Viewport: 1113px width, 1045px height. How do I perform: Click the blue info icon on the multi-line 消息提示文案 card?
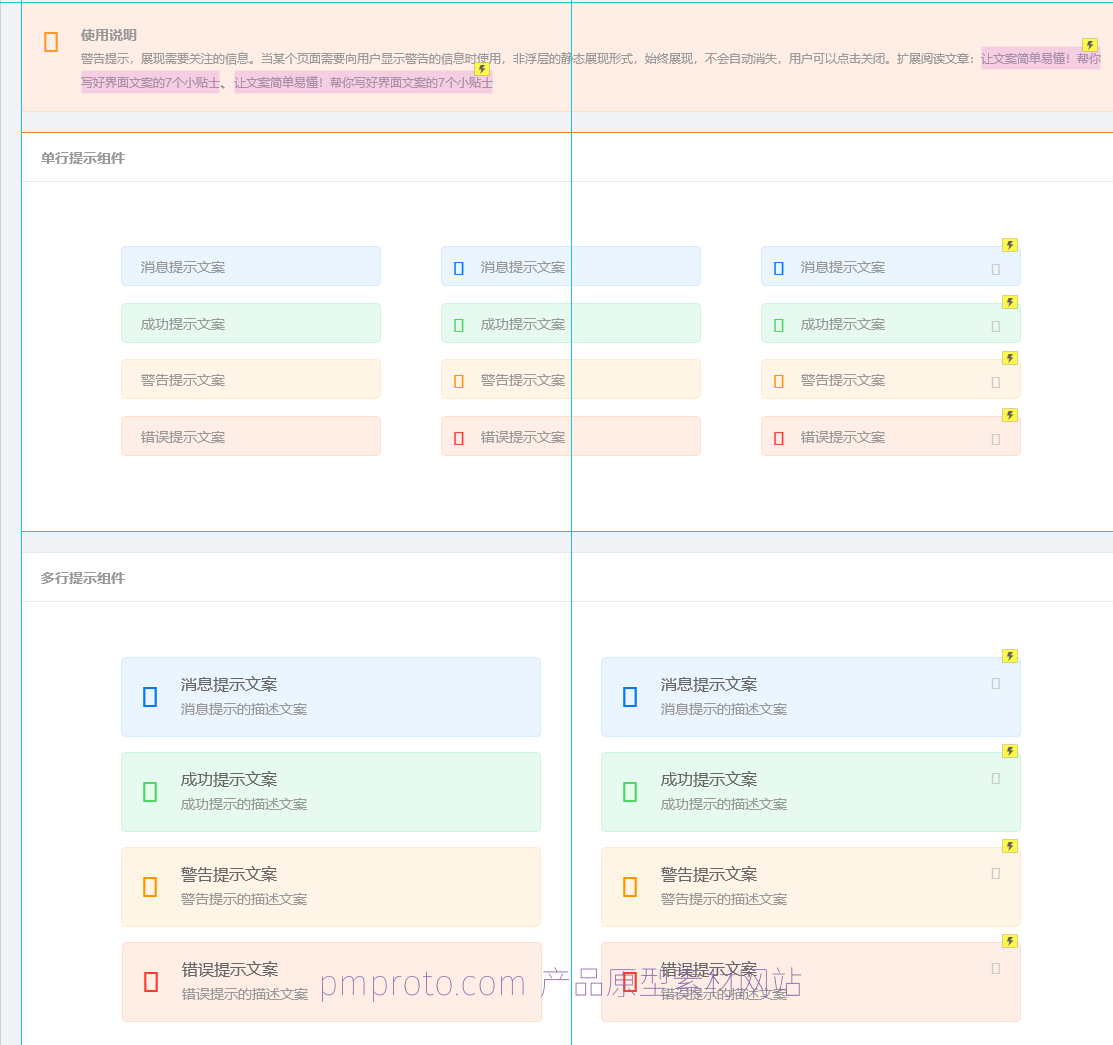point(151,696)
